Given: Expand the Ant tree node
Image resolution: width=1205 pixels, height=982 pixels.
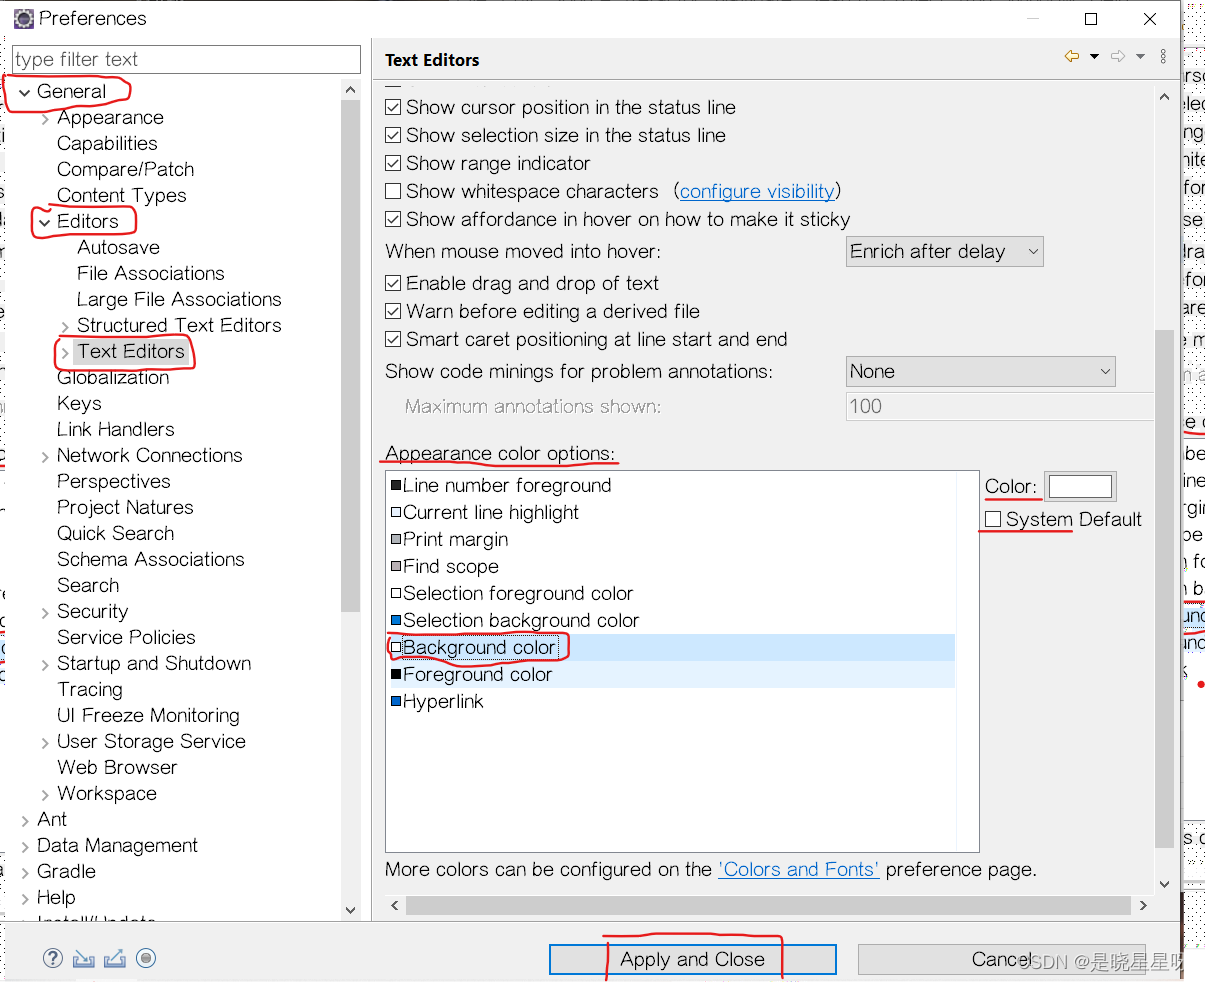Looking at the screenshot, I should click(x=25, y=820).
